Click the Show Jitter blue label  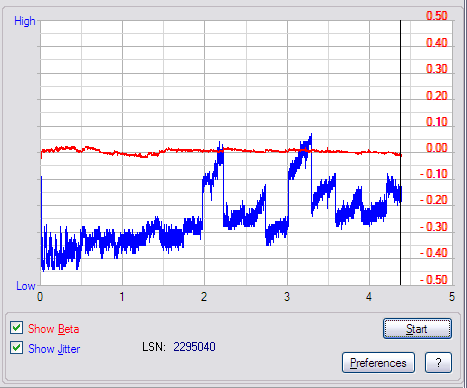[x=54, y=349]
